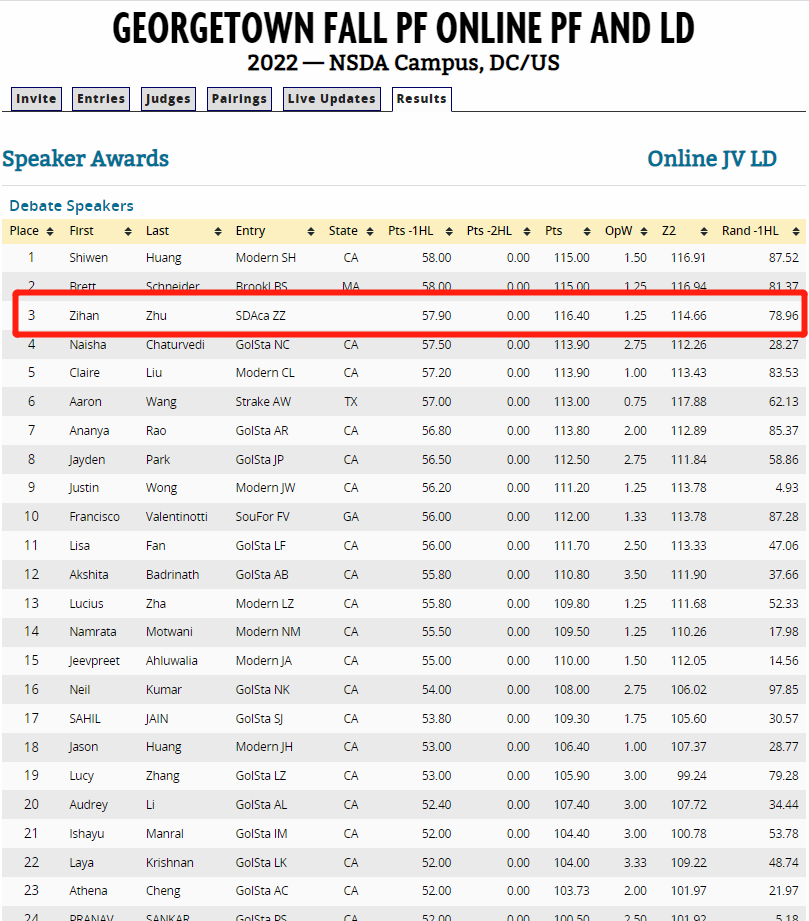The image size is (809, 921).
Task: Switch to the Entries tab
Action: (x=101, y=99)
